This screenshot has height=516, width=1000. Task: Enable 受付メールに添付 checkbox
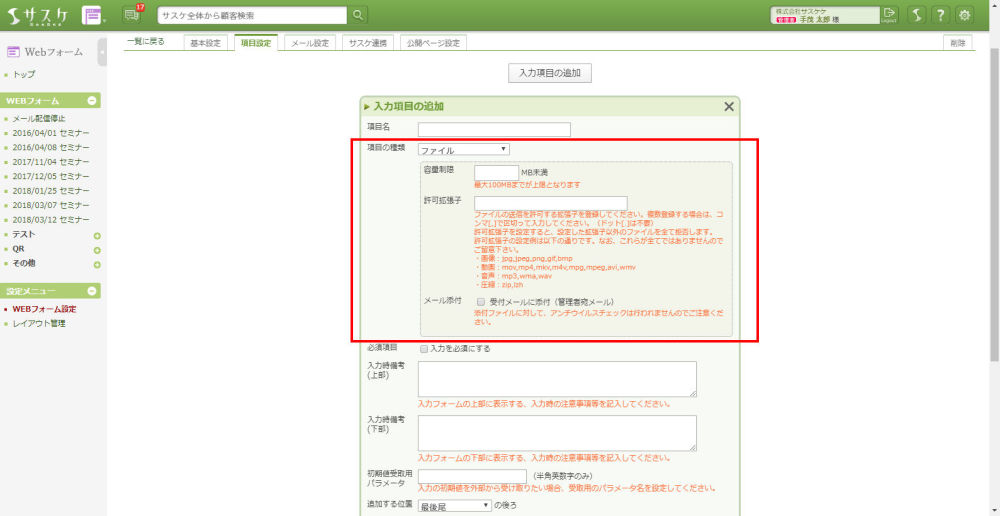(x=481, y=301)
